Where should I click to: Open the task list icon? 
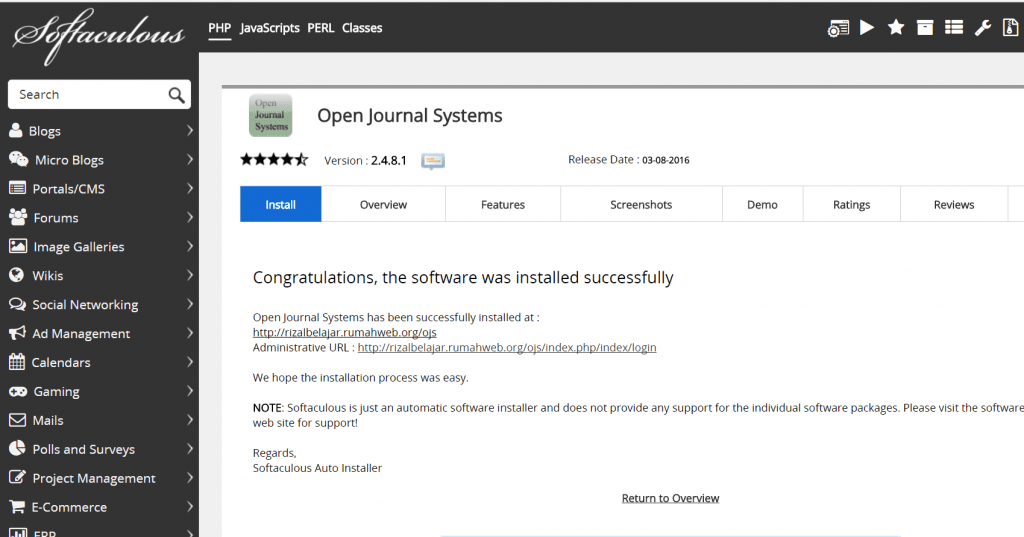pyautogui.click(x=954, y=27)
